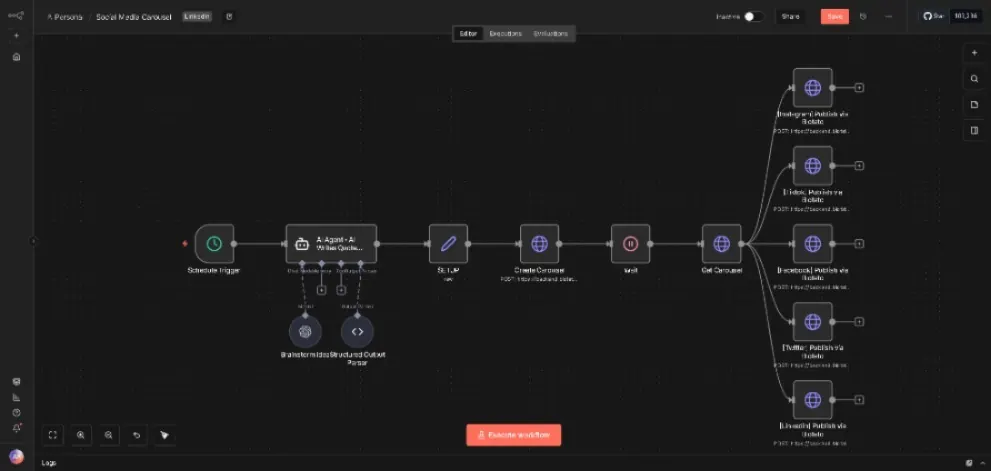Open the notifications bell in the sidebar
Image resolution: width=991 pixels, height=471 pixels.
click(16, 428)
